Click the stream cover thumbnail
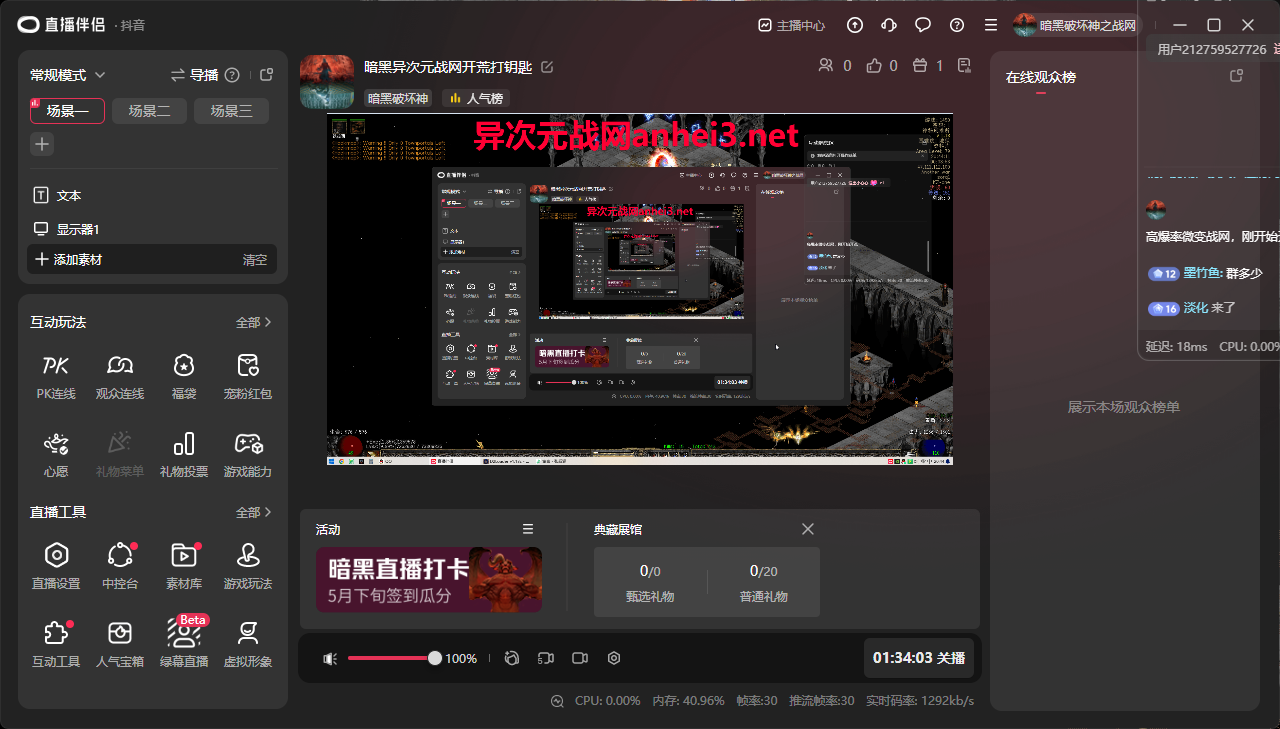The height and width of the screenshot is (729, 1280). pos(327,81)
